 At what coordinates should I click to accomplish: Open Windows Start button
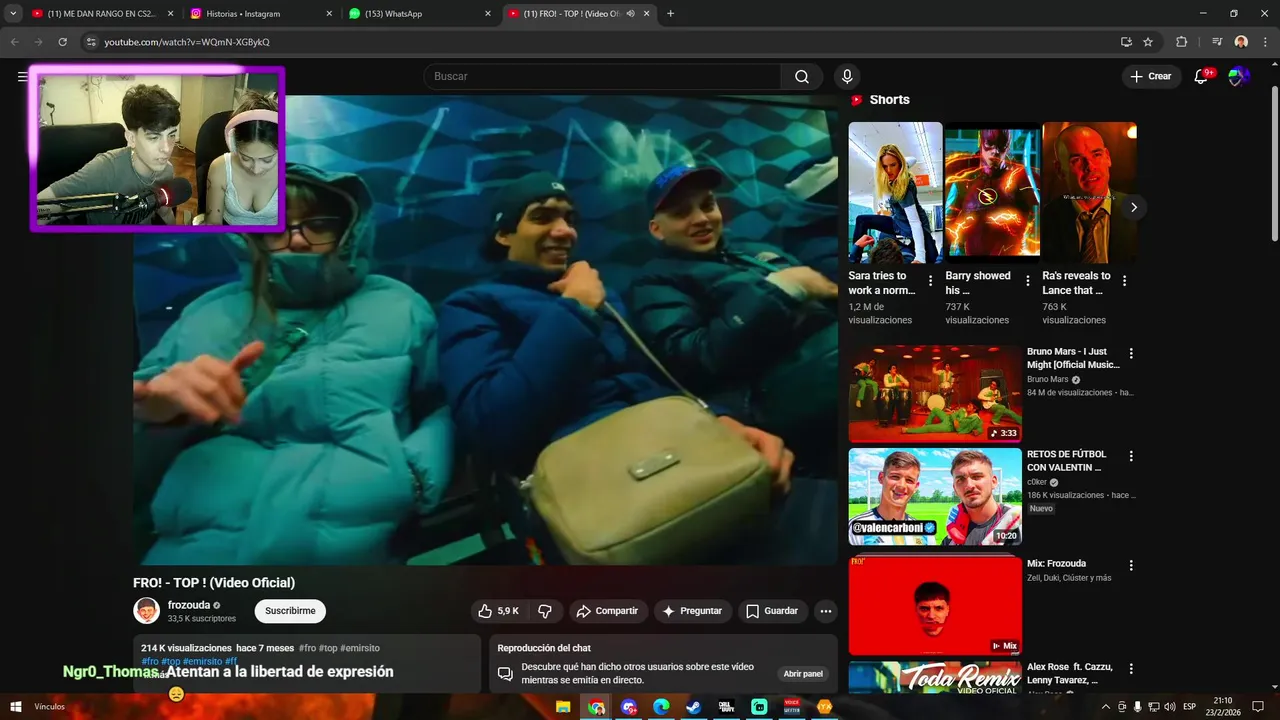pyautogui.click(x=14, y=707)
